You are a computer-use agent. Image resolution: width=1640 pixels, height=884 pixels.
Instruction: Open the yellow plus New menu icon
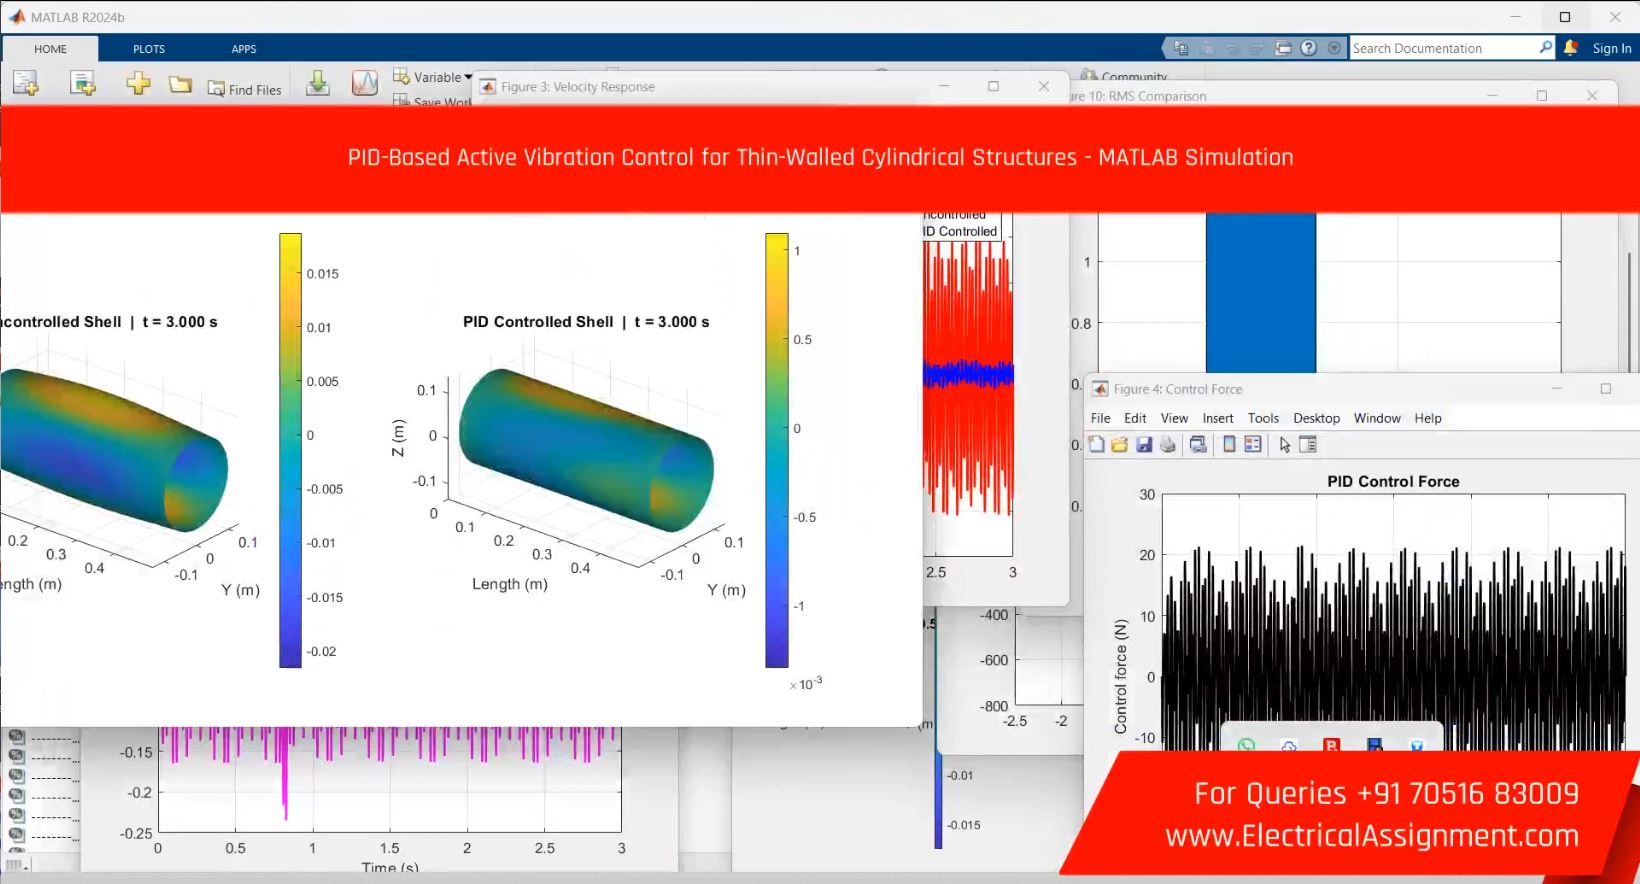point(138,84)
